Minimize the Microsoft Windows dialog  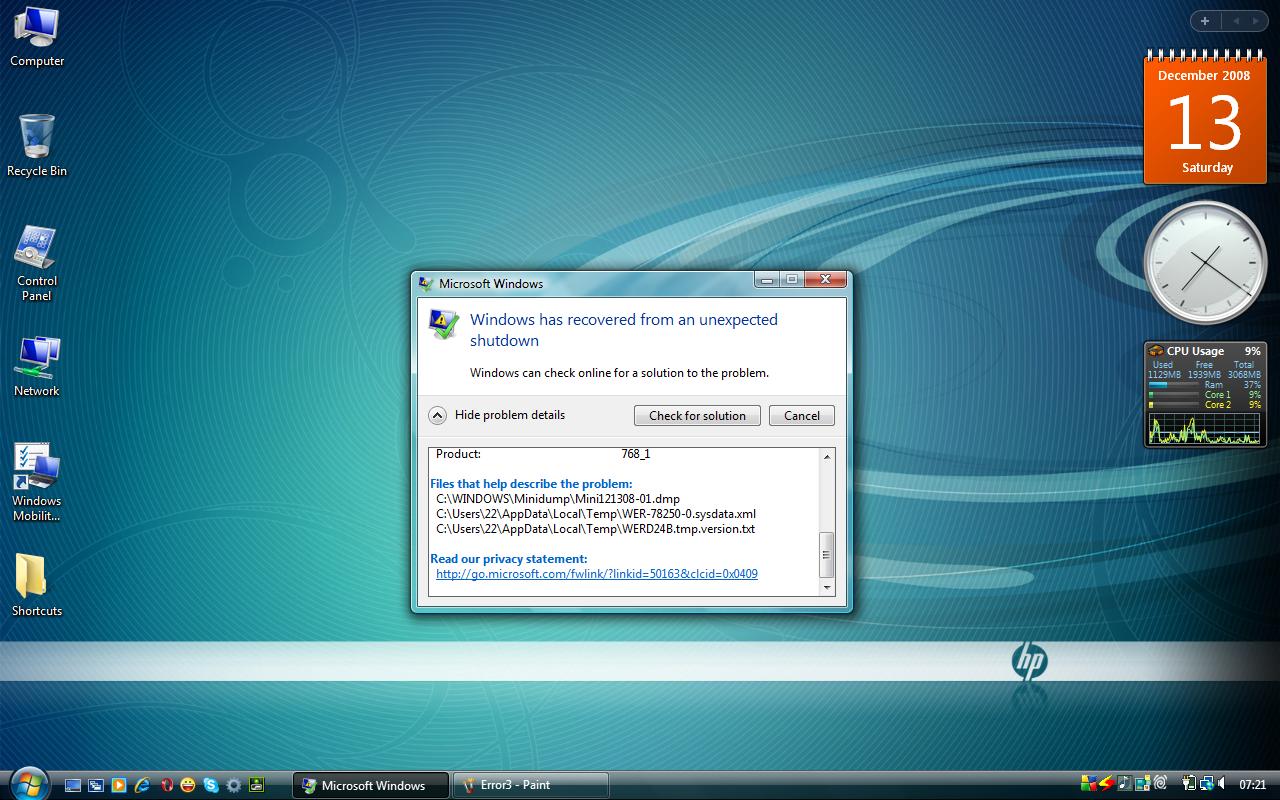click(x=768, y=279)
